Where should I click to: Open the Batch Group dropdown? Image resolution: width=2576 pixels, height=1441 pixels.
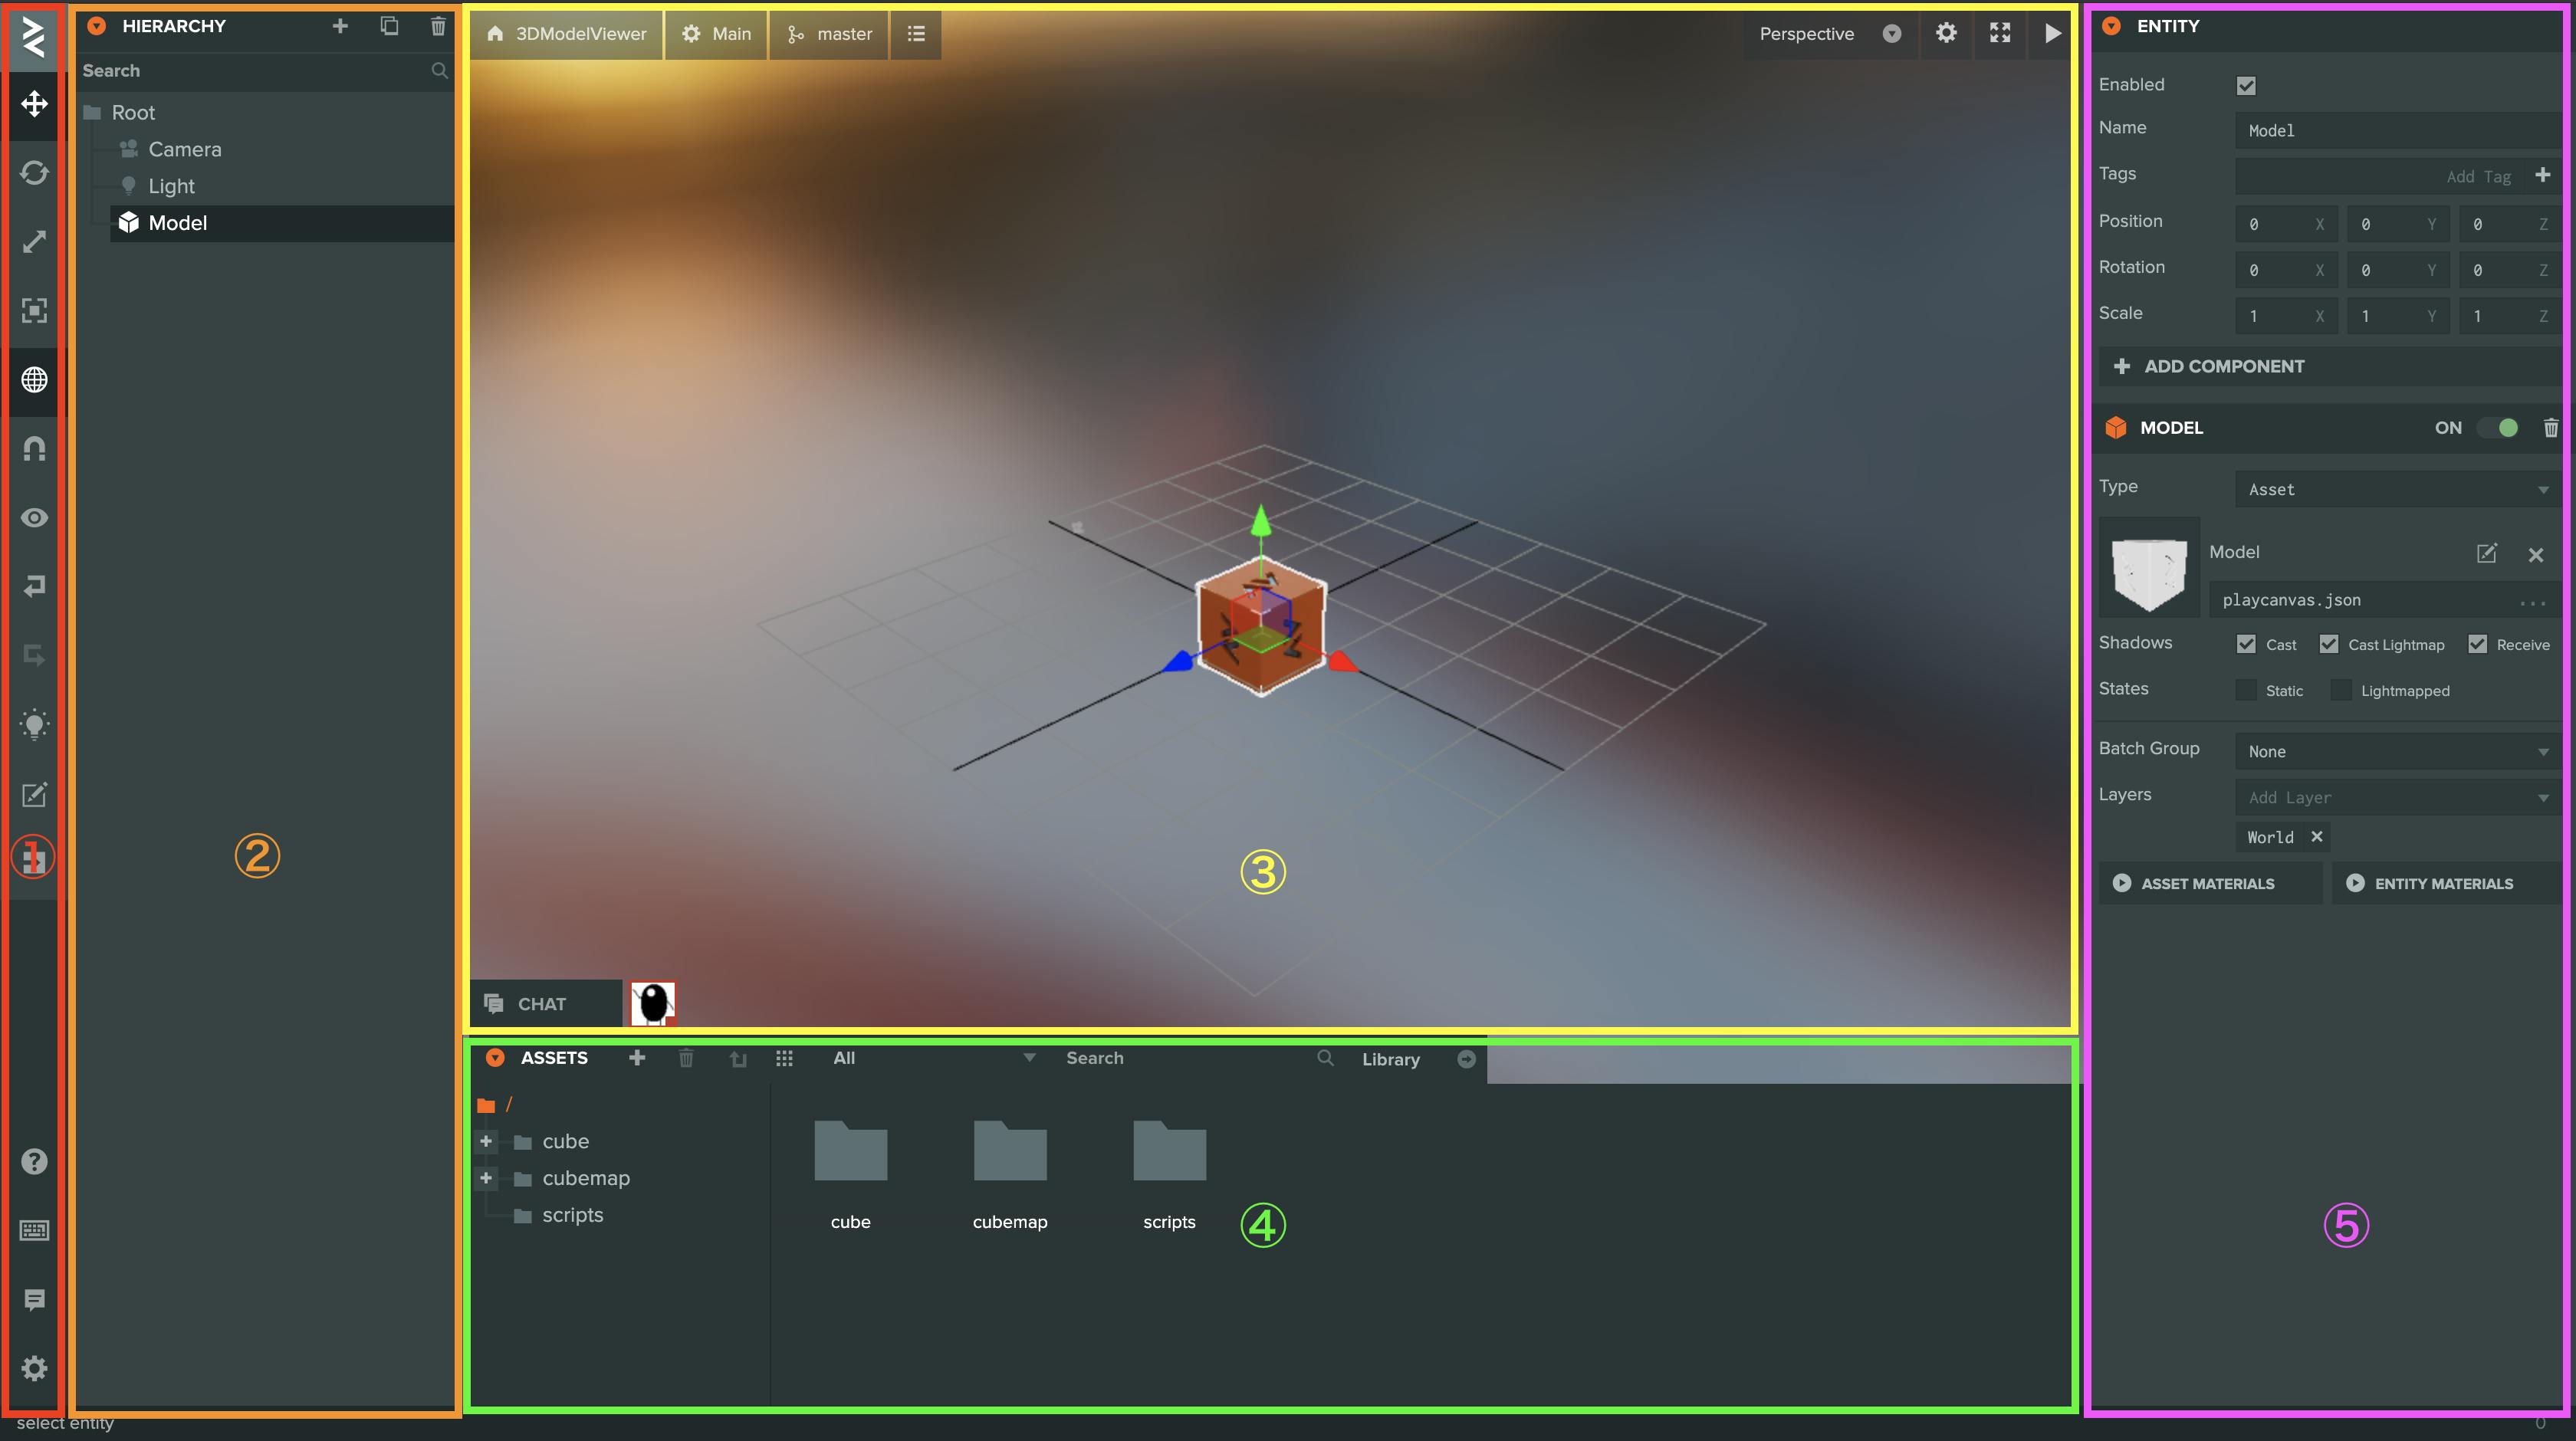tap(2398, 752)
